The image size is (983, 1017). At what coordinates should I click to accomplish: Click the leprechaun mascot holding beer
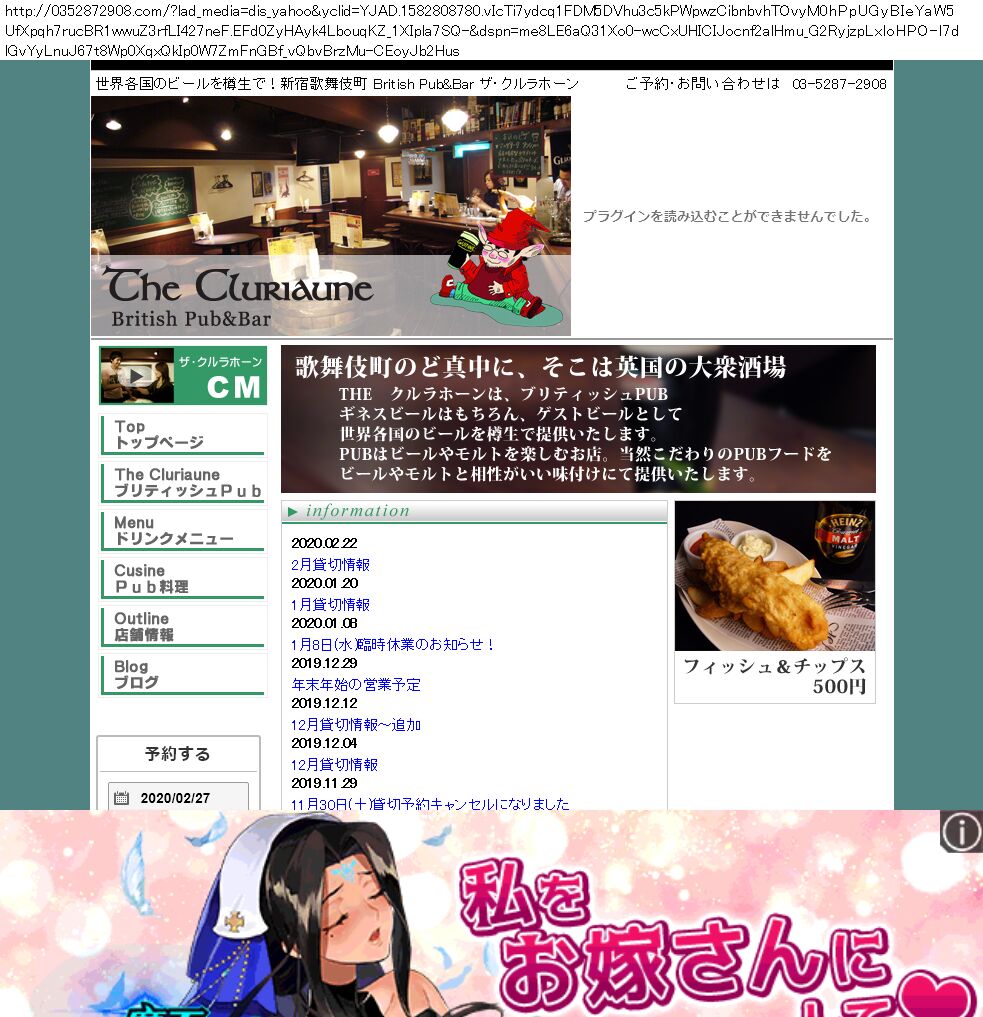498,268
